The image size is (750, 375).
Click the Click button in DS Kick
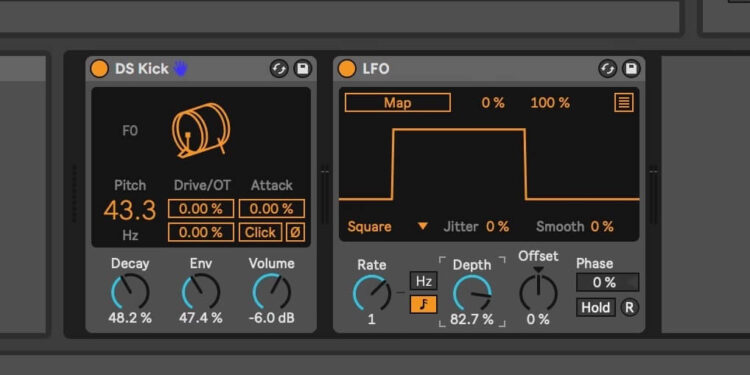(x=260, y=232)
